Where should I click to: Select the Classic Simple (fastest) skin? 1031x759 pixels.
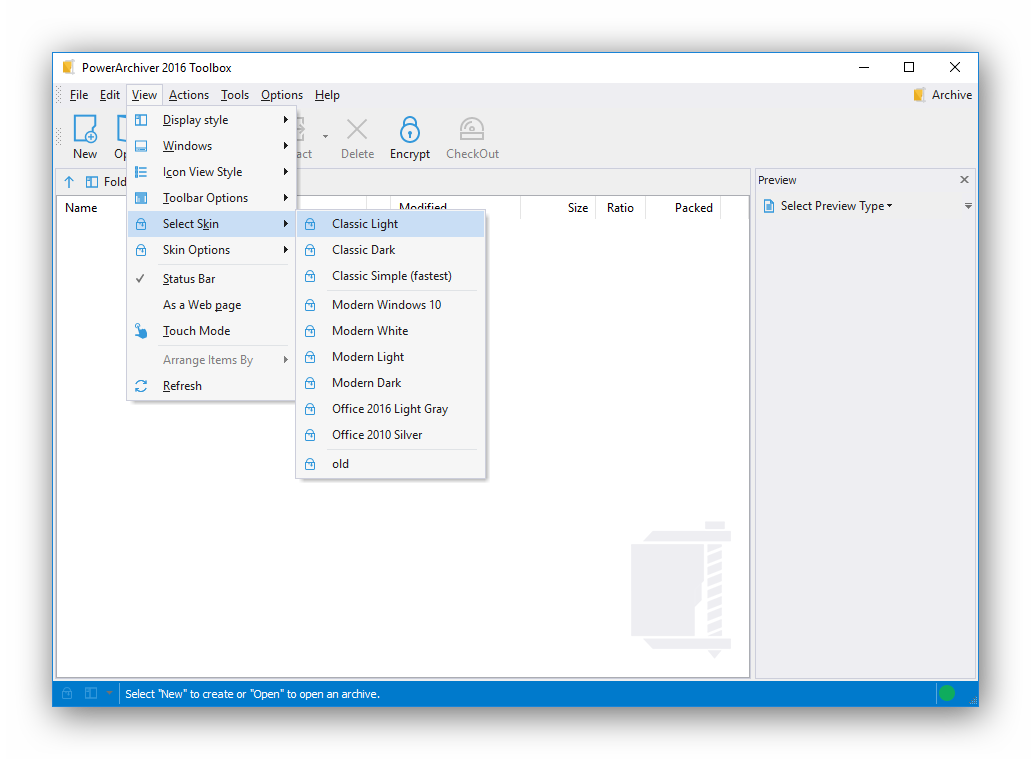coord(391,276)
